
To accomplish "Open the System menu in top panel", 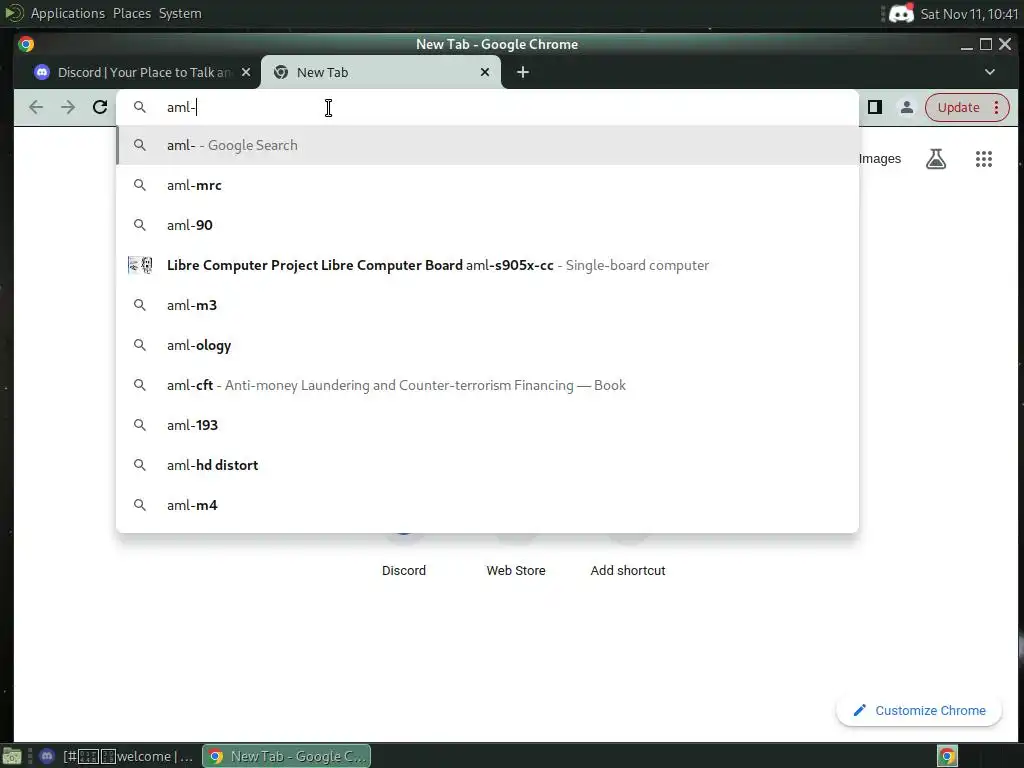I will (180, 13).
